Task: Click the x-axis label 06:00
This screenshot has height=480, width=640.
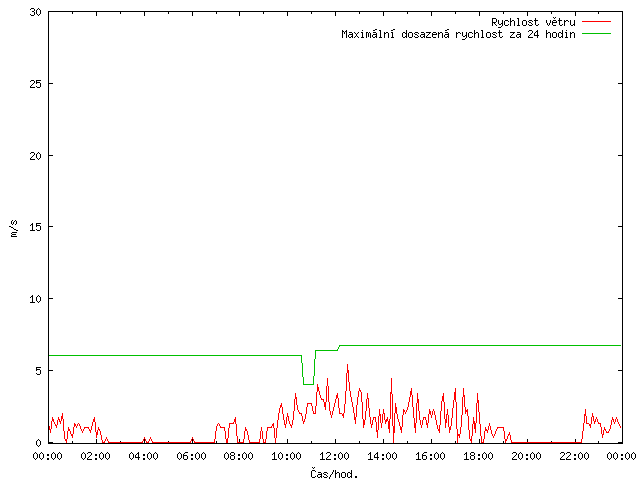Action: [191, 456]
